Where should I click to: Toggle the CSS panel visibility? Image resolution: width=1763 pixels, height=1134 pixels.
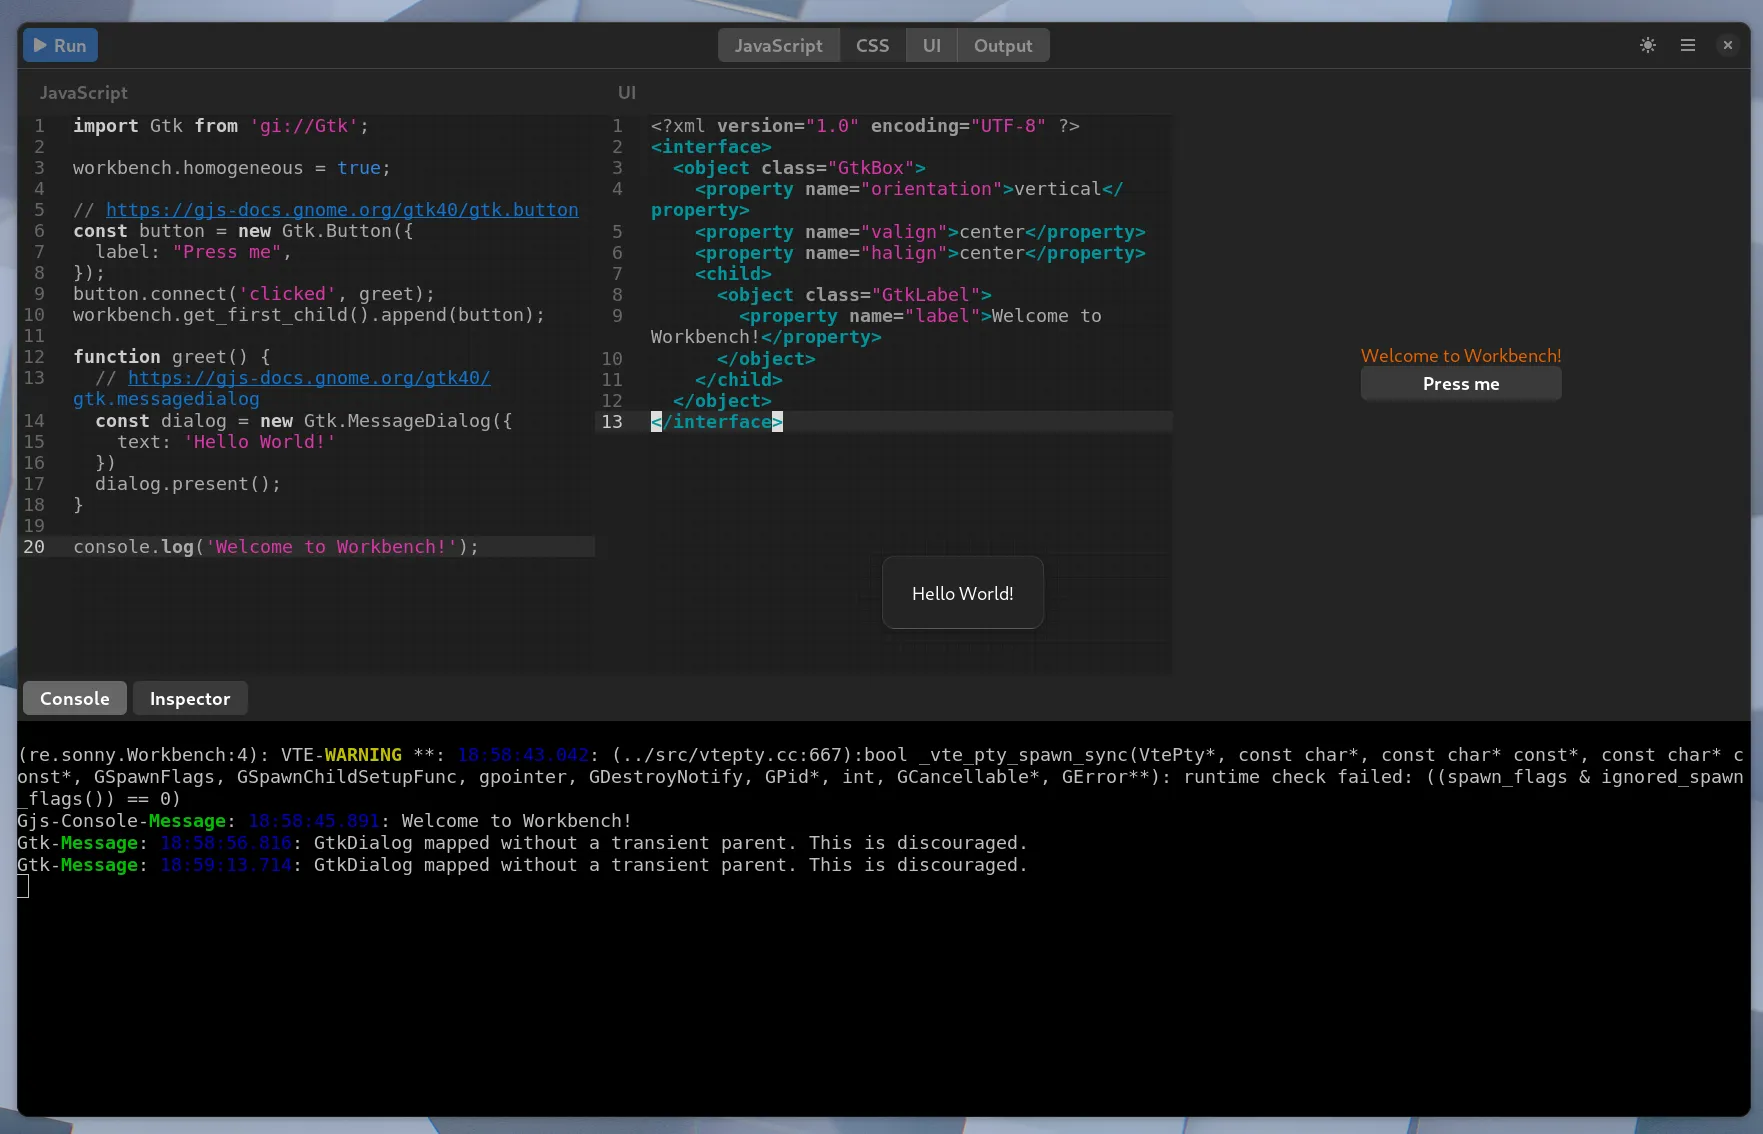(872, 46)
